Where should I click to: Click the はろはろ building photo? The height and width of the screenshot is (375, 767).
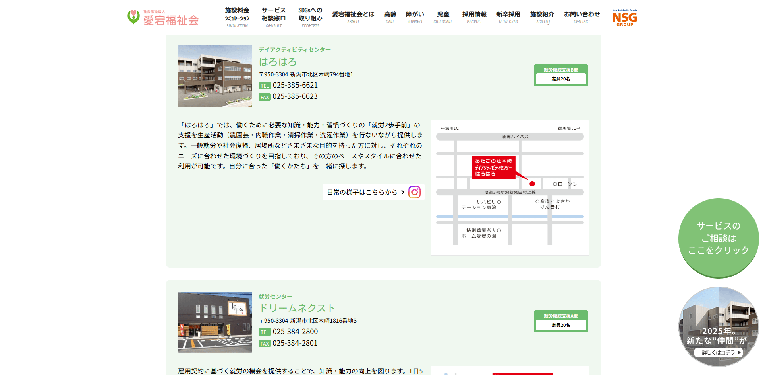(215, 76)
